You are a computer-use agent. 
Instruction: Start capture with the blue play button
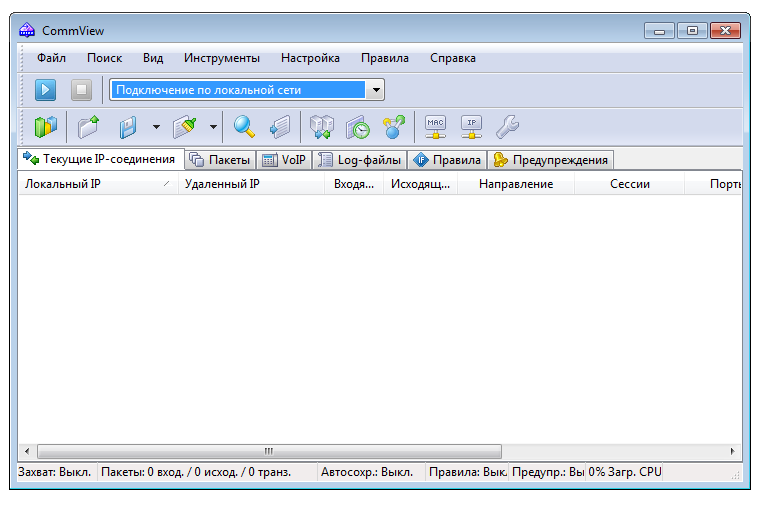click(46, 90)
